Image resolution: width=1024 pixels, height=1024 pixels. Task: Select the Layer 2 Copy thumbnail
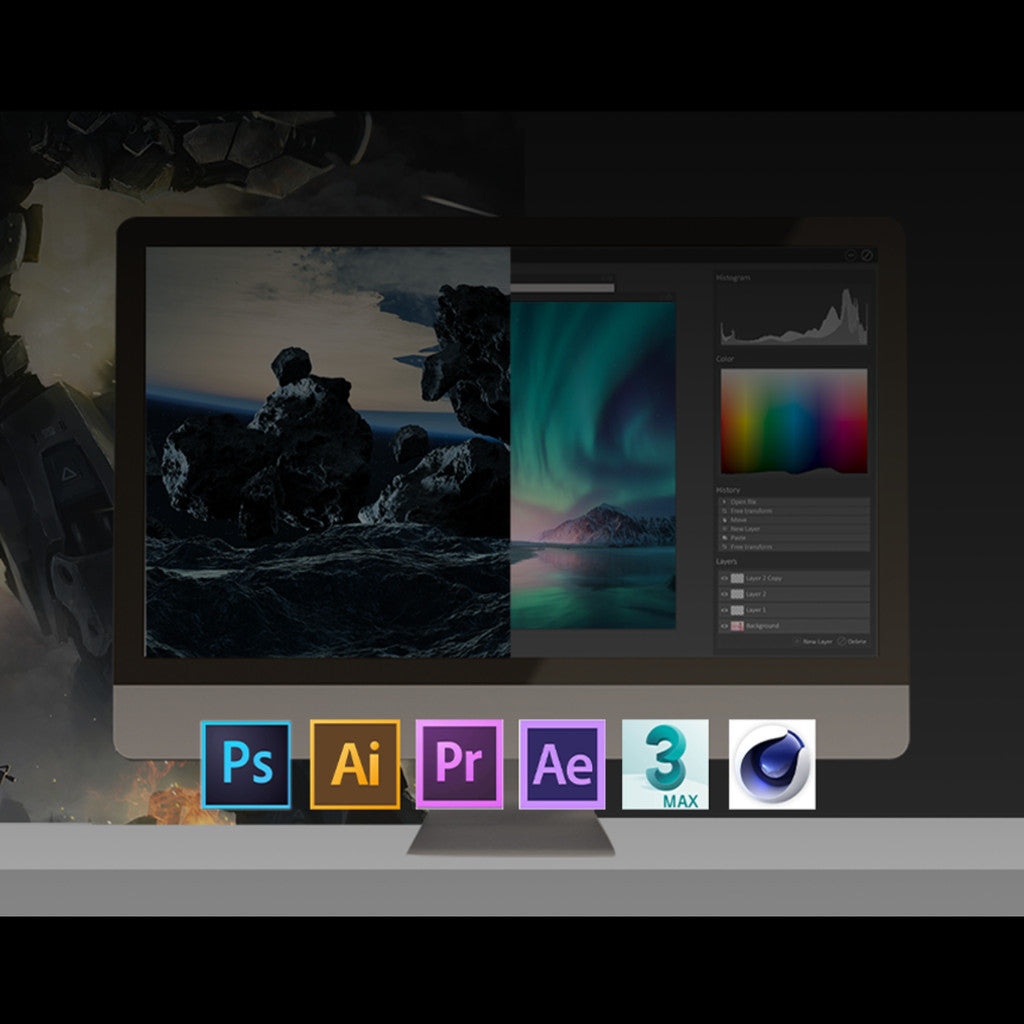point(737,578)
